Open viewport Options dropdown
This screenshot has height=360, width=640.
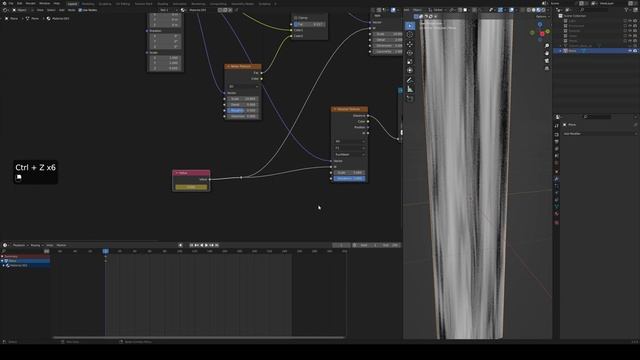[542, 16]
